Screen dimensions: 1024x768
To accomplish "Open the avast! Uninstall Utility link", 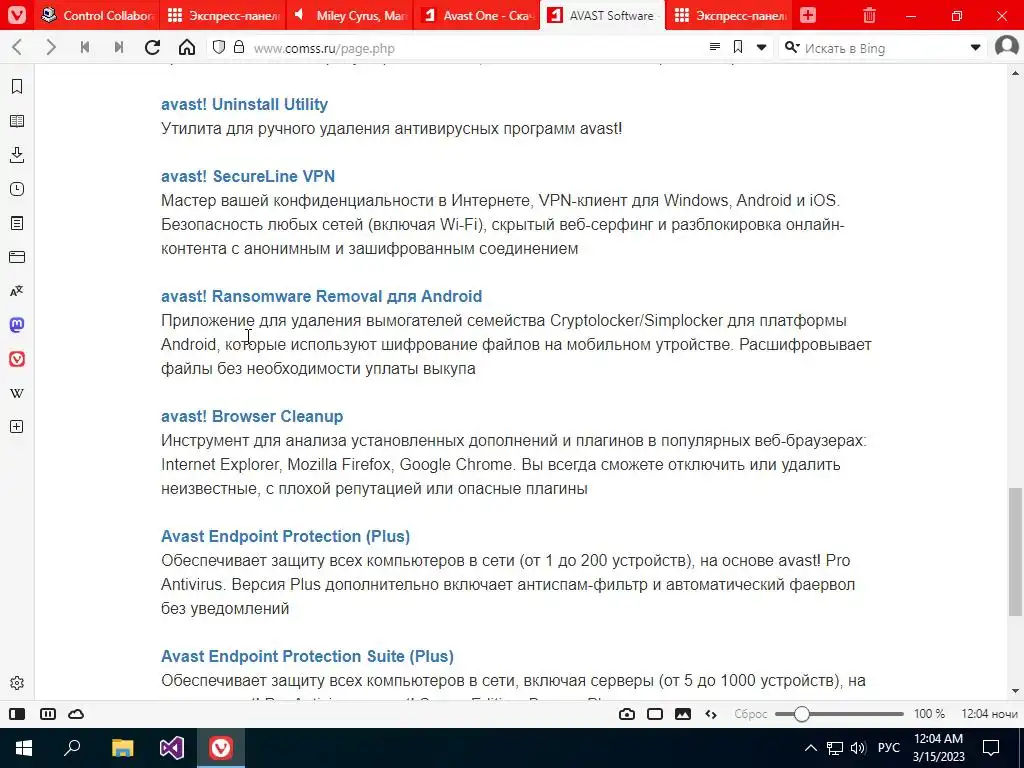I will coord(244,104).
